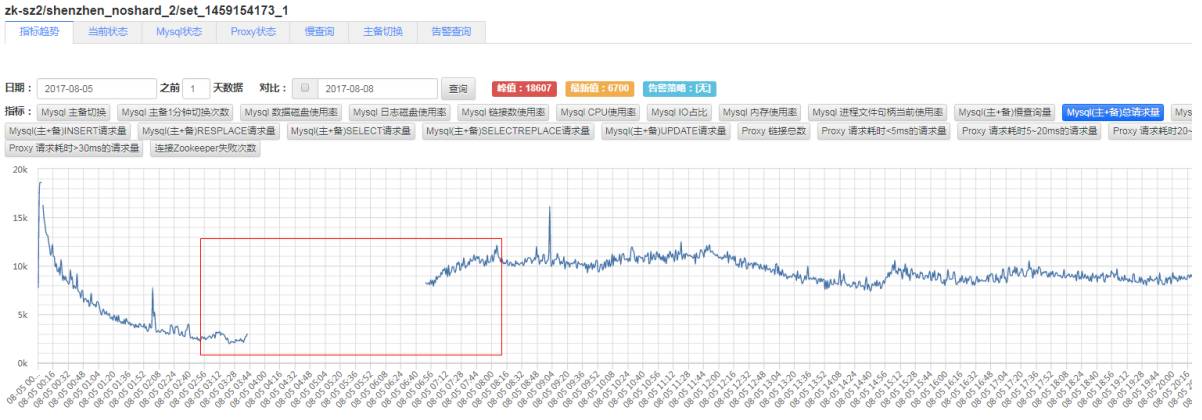Select the Mysql(主+备)INSERT请求量 metric
Screen dimensions: 1202x420
(68, 131)
